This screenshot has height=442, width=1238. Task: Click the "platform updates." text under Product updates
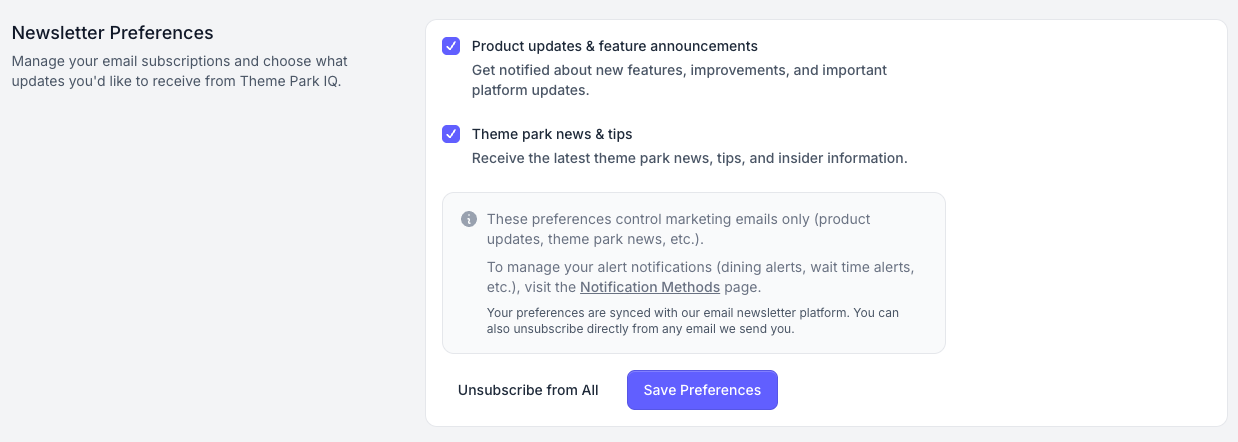[530, 90]
